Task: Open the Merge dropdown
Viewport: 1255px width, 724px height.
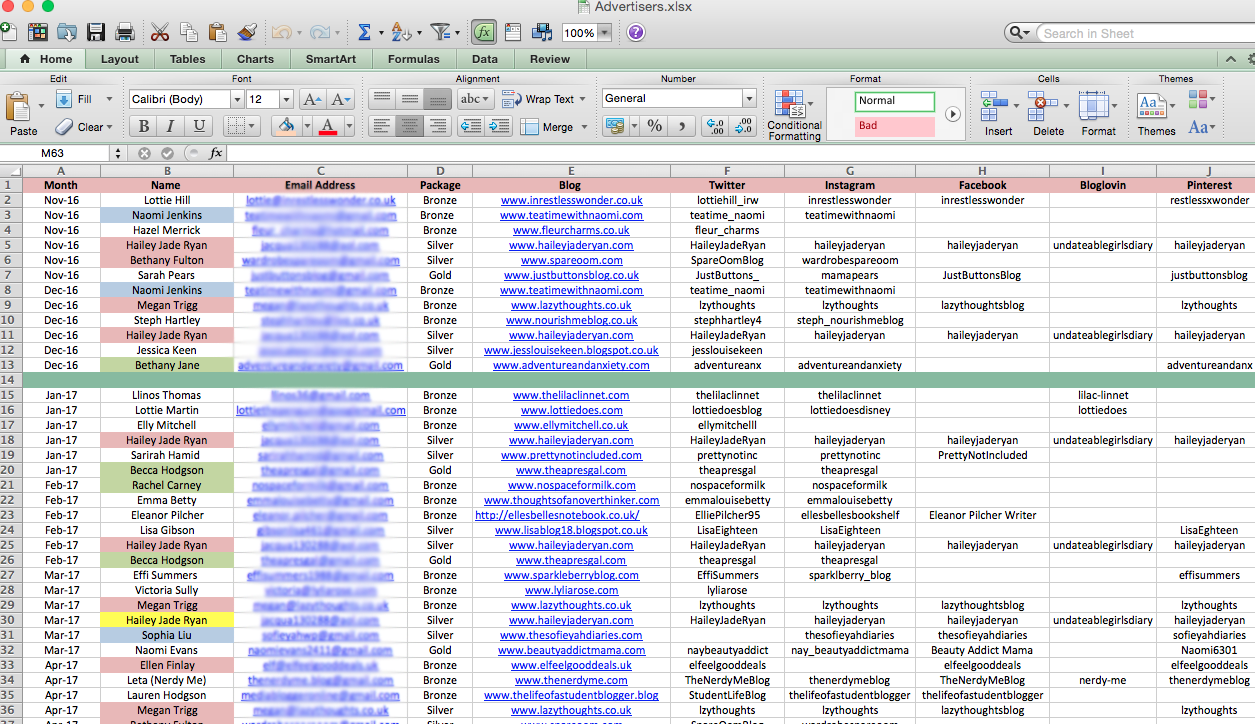Action: (584, 127)
